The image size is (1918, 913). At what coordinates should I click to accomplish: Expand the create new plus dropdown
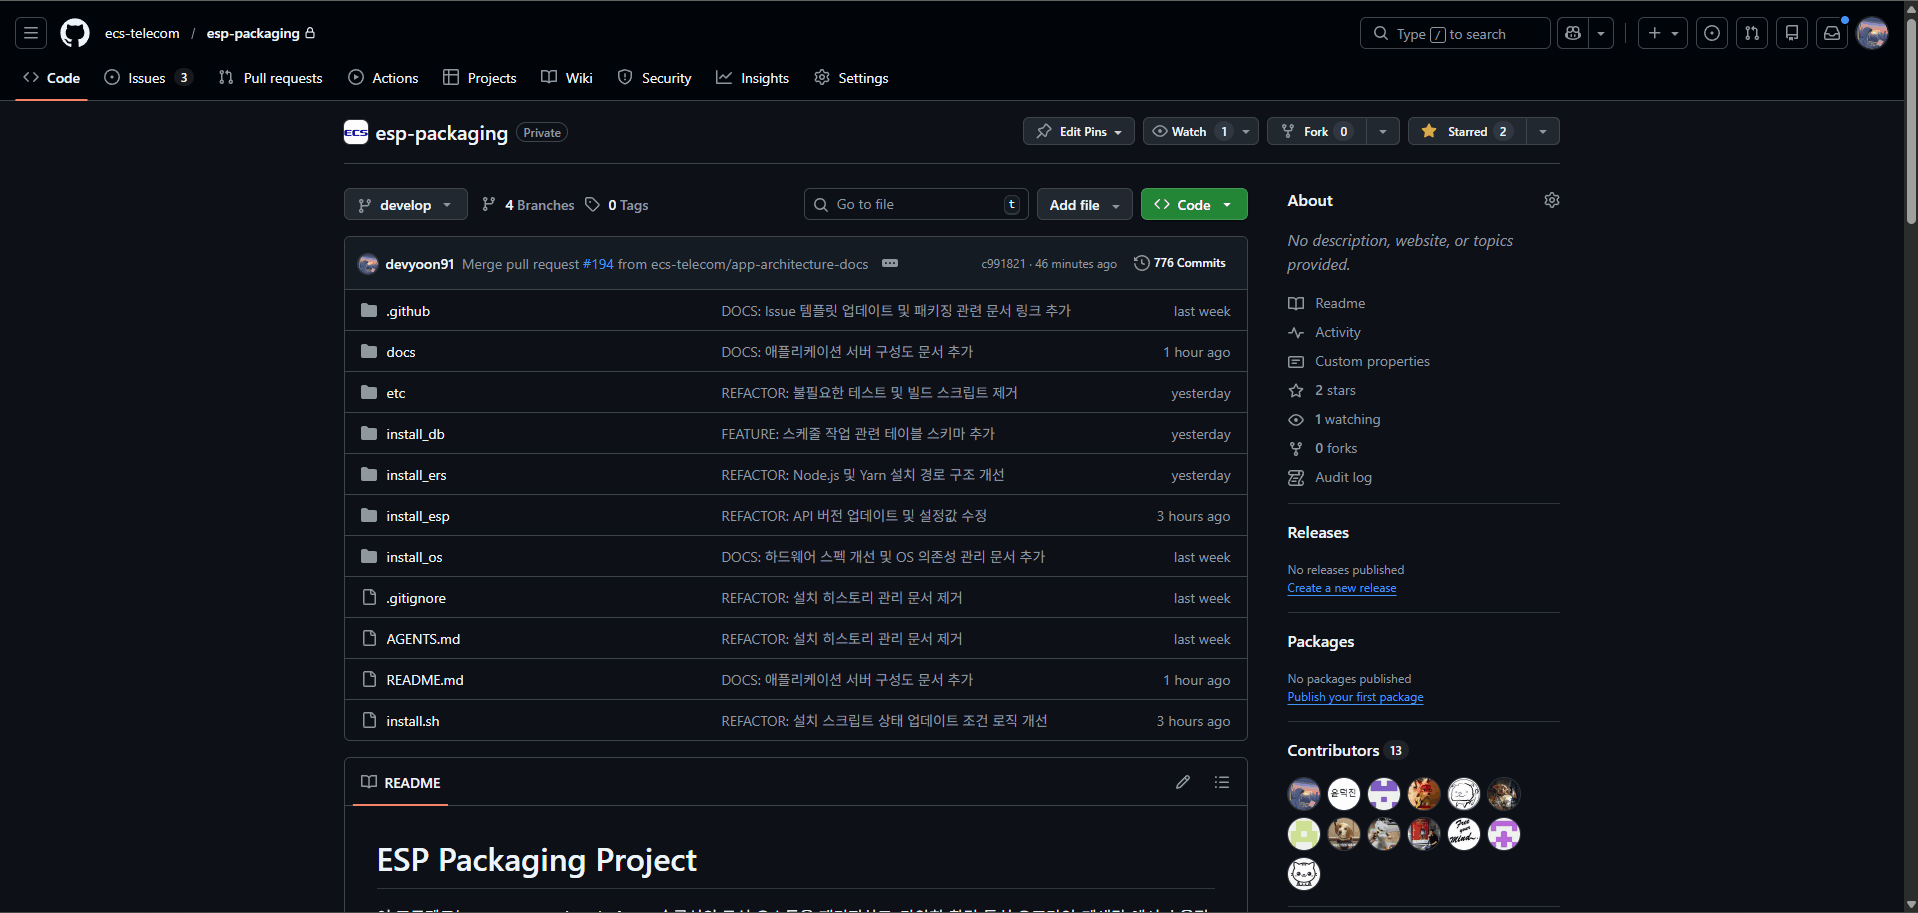(x=1663, y=33)
